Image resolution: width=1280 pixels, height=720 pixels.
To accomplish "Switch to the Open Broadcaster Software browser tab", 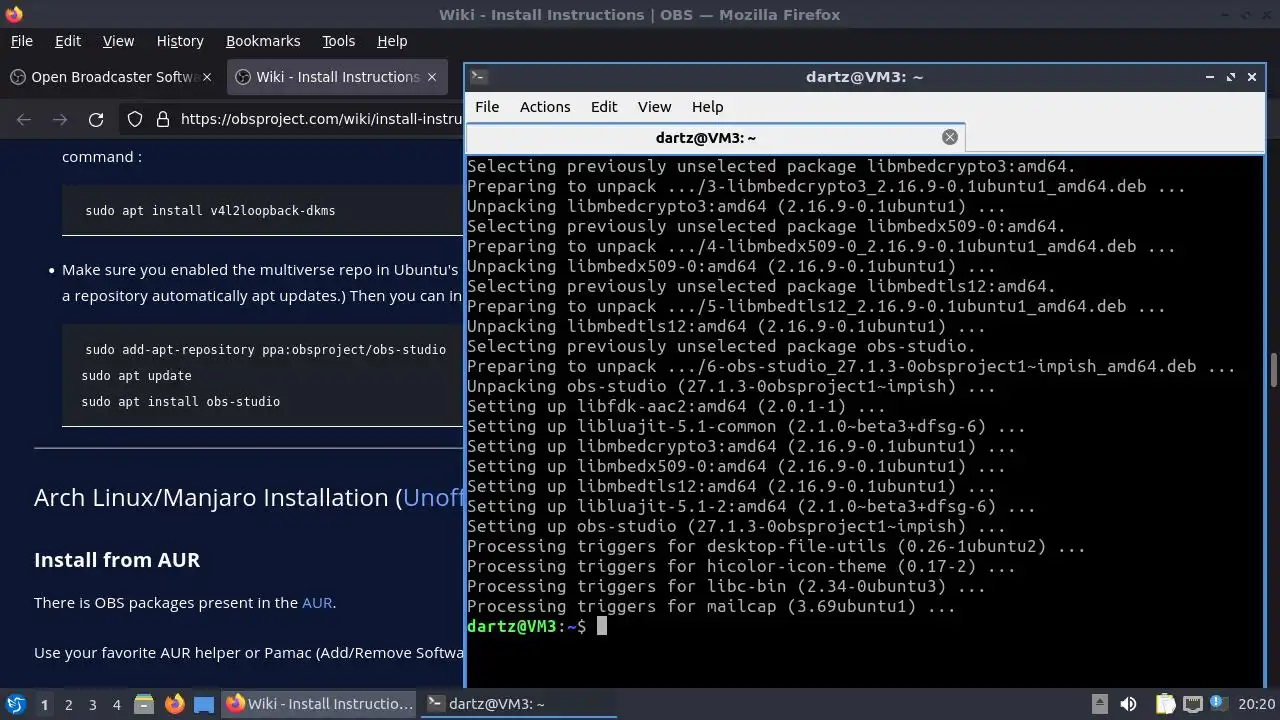I will (x=114, y=77).
